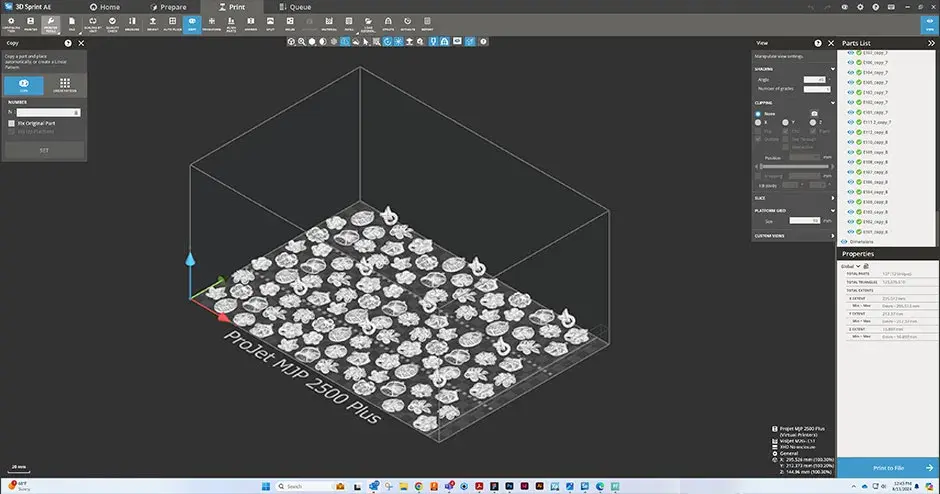
Task: Click the shading Angle input field
Action: coord(814,79)
